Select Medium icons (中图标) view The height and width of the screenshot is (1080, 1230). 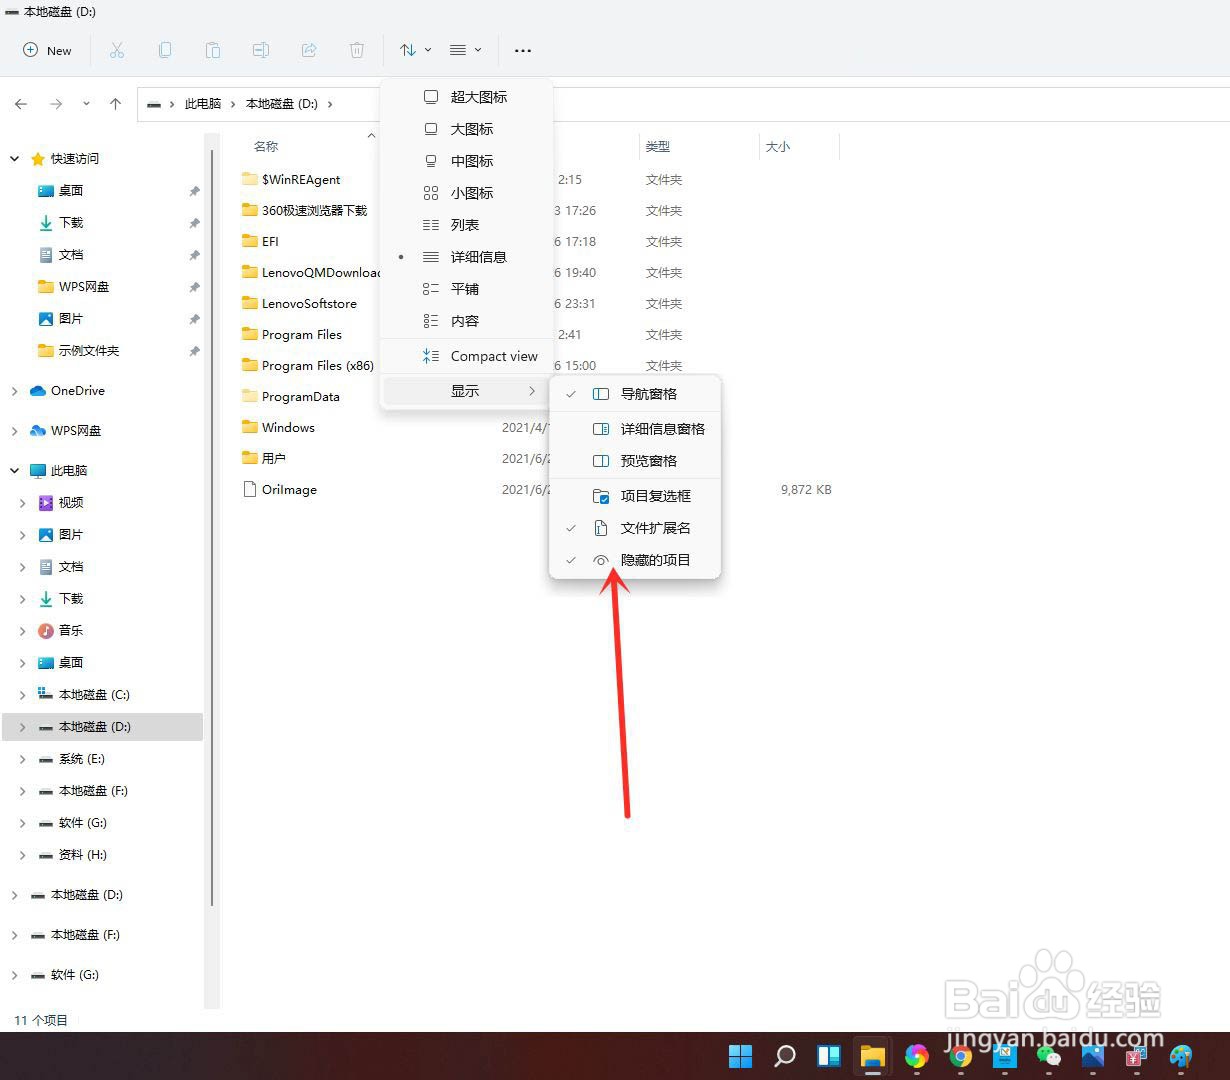(x=466, y=161)
